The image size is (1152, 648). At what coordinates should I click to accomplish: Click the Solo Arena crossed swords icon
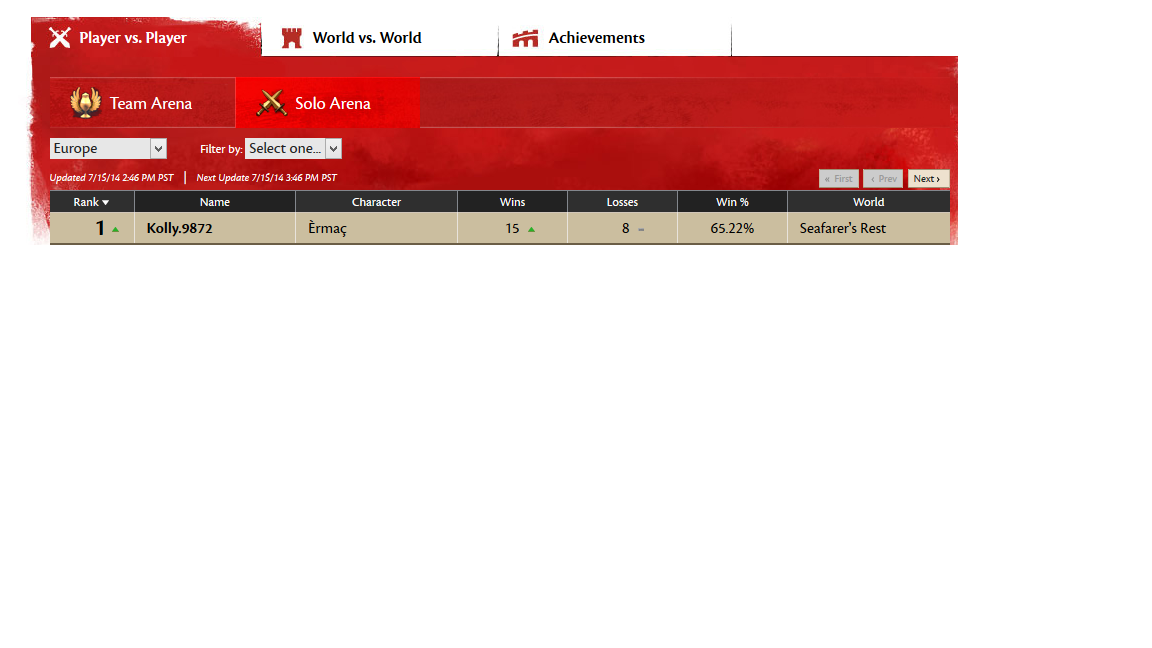272,103
